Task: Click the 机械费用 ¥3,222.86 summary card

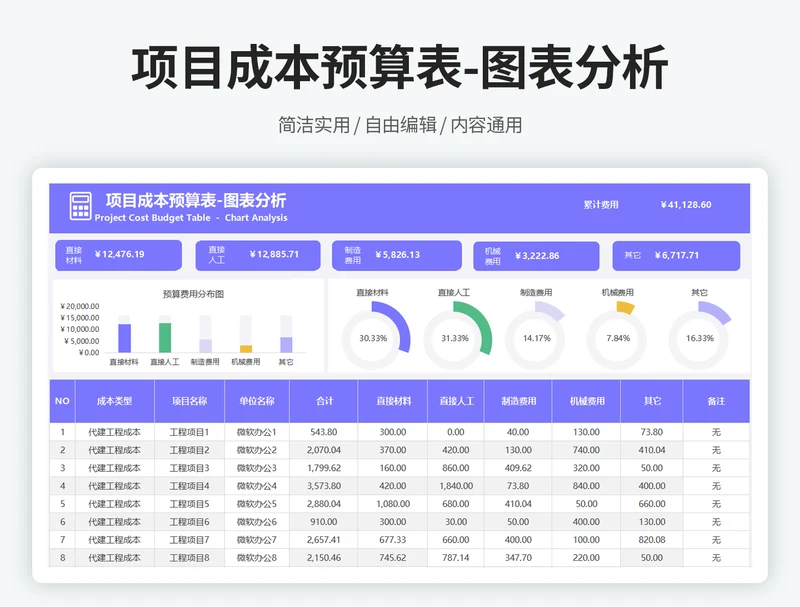Action: pyautogui.click(x=536, y=256)
